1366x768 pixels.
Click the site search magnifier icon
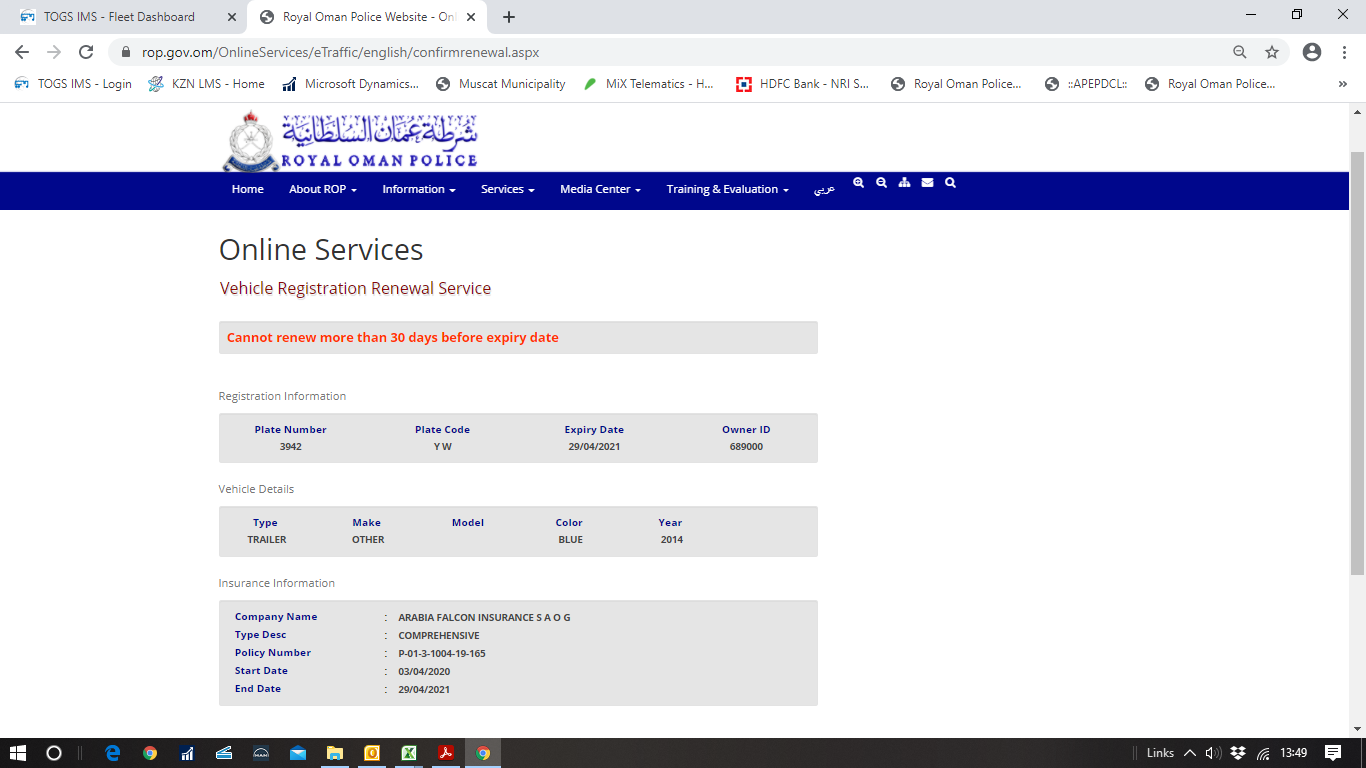(x=950, y=183)
